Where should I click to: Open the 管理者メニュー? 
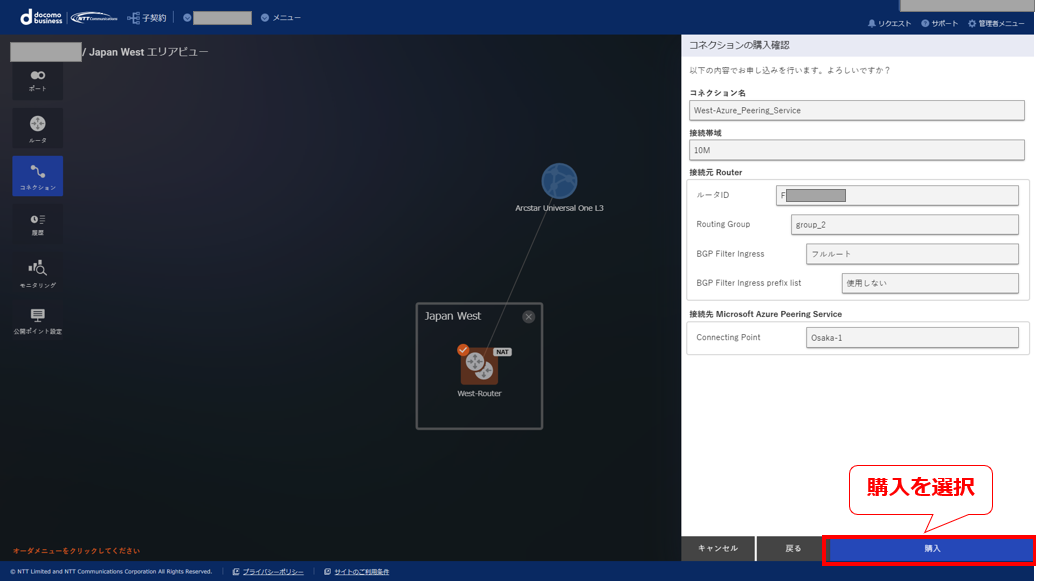(997, 24)
